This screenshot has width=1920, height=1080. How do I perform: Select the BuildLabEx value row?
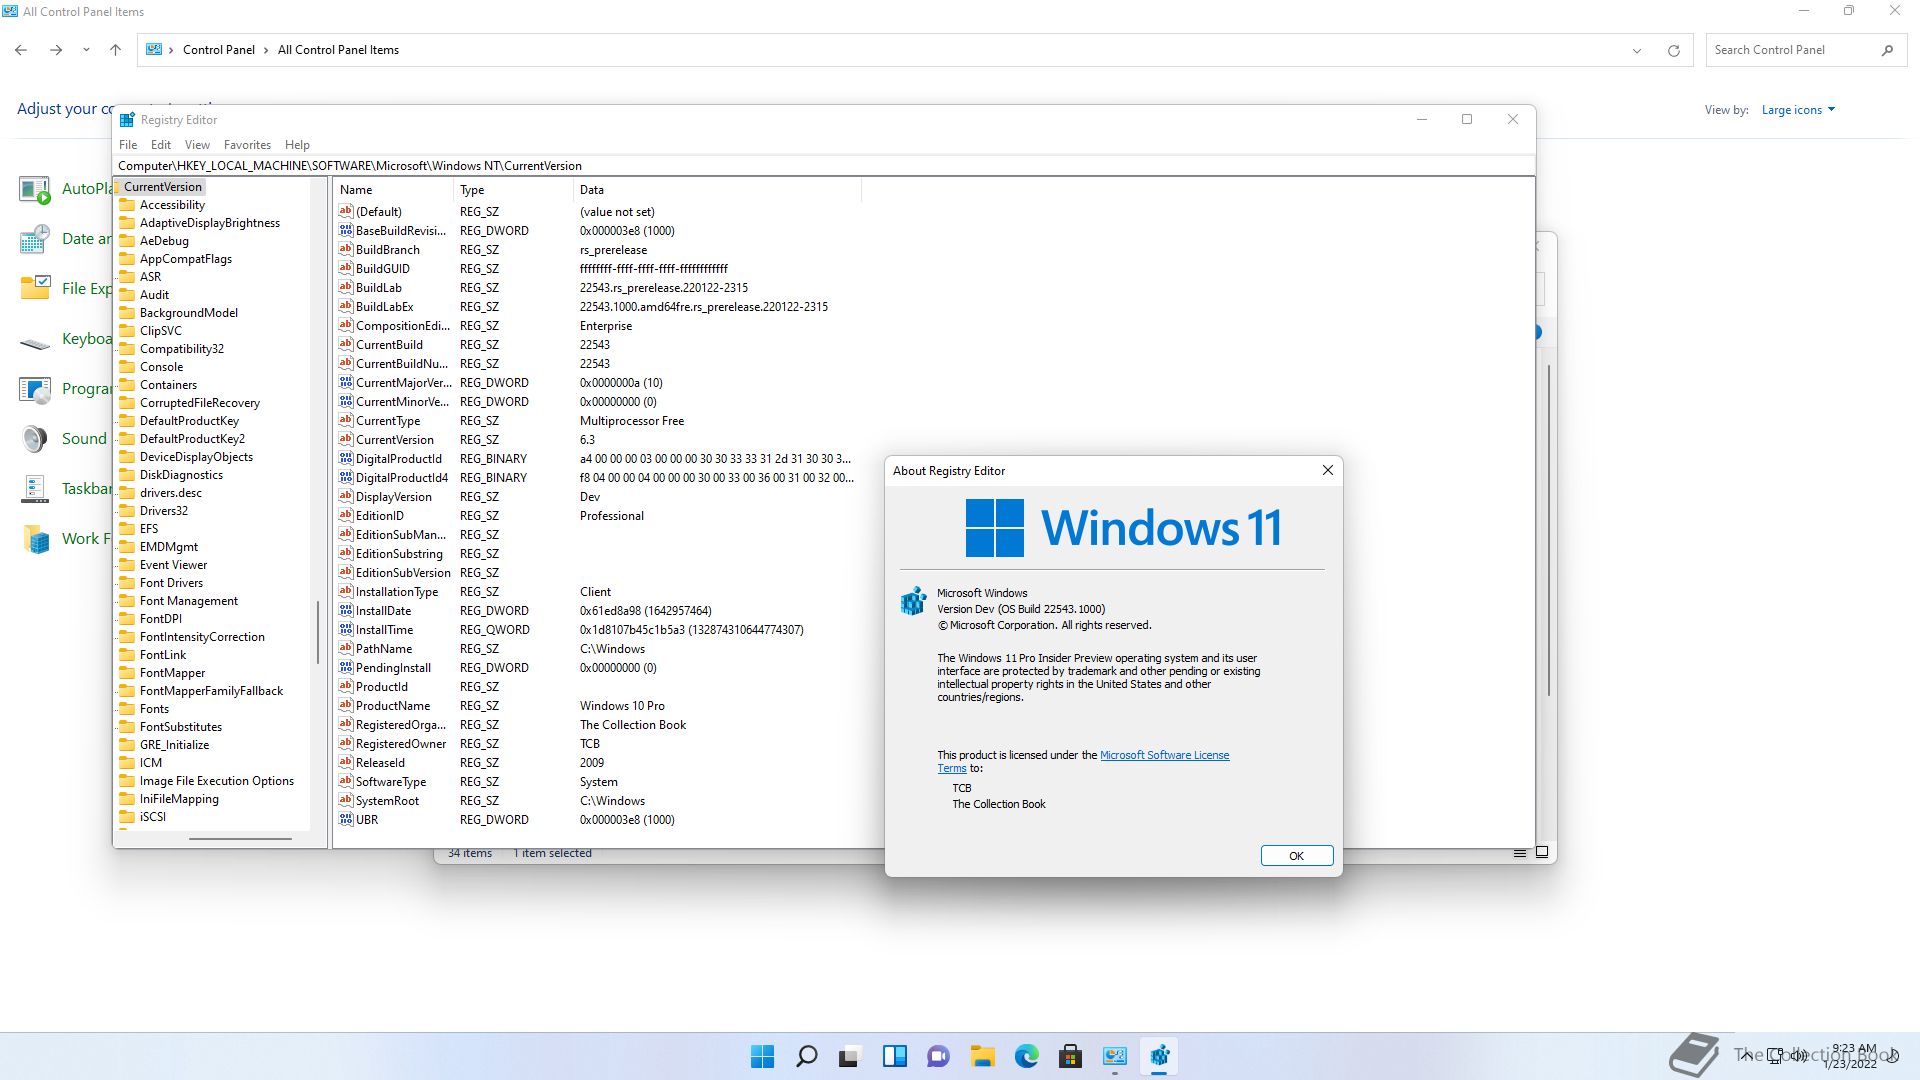click(x=596, y=307)
